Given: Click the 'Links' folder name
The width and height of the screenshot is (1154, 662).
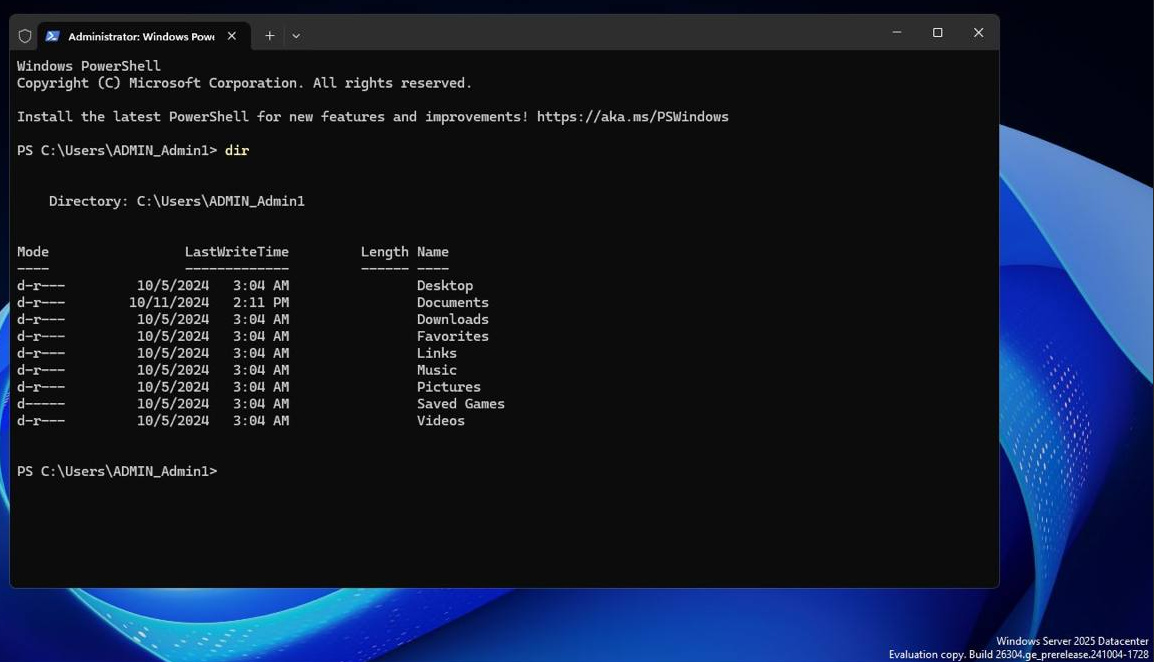Looking at the screenshot, I should (436, 353).
